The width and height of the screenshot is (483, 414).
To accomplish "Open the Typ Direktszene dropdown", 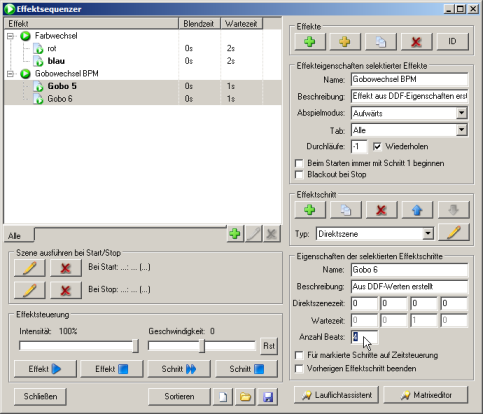I will 428,234.
